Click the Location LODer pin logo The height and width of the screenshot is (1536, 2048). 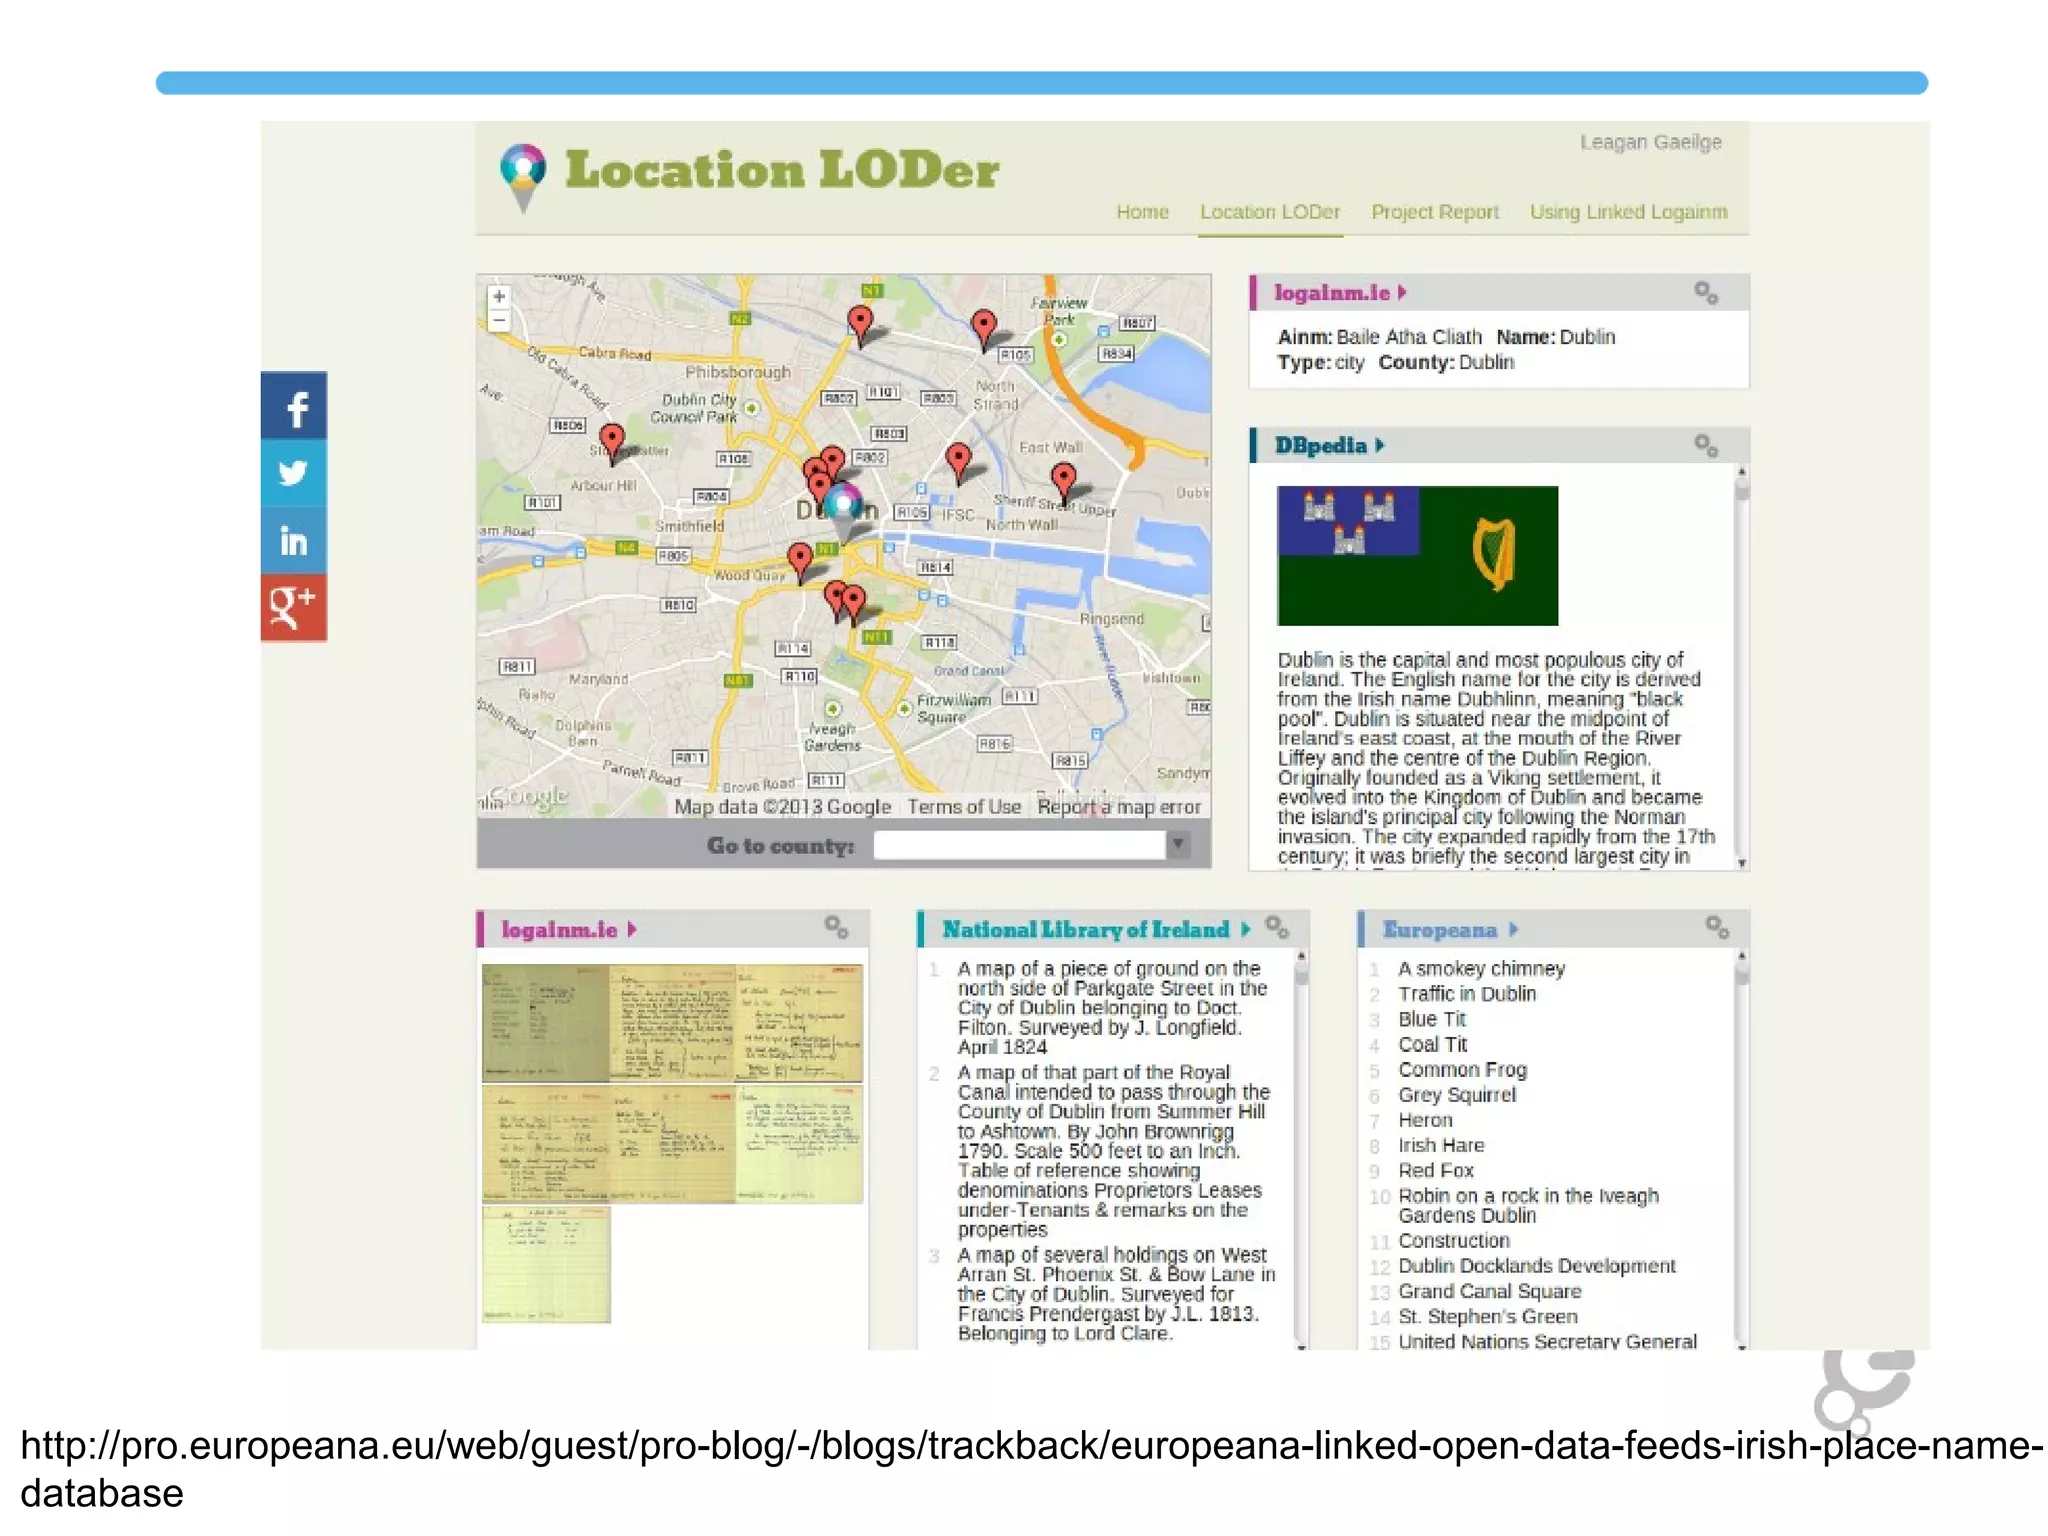(523, 176)
